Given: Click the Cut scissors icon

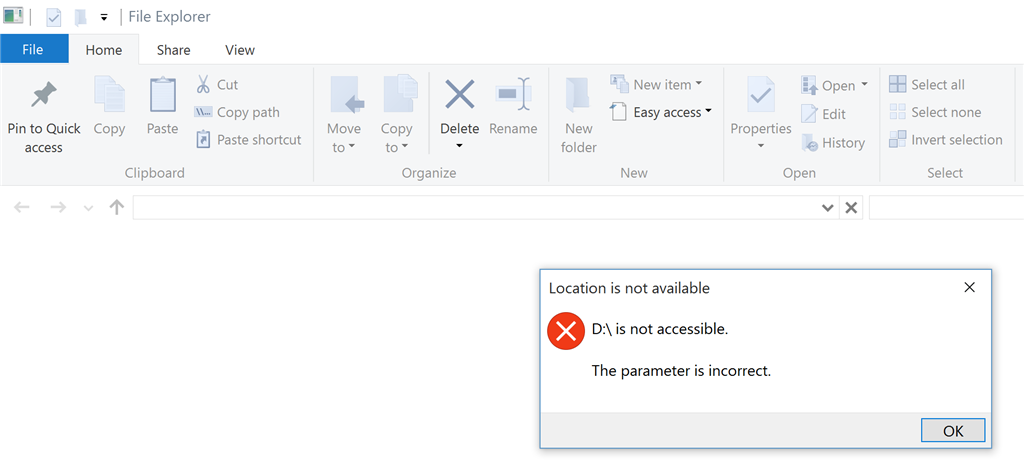Looking at the screenshot, I should coord(203,84).
